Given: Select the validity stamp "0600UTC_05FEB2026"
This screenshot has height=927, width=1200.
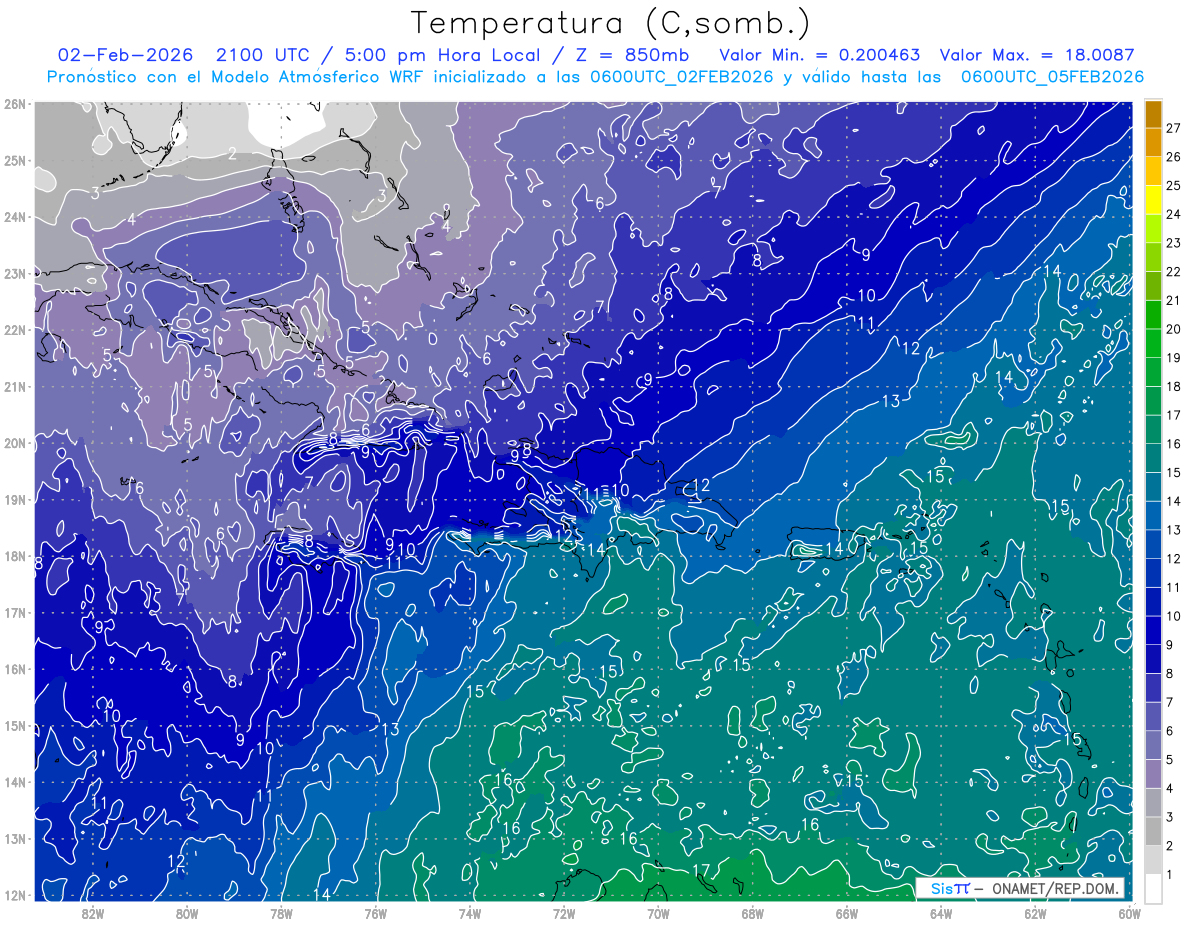Looking at the screenshot, I should (1052, 77).
